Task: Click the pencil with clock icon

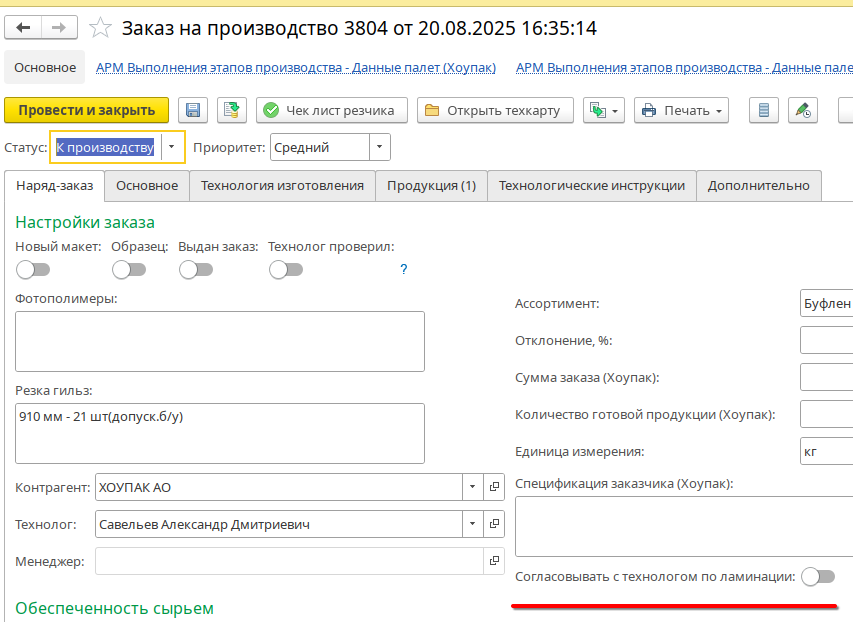Action: [802, 110]
